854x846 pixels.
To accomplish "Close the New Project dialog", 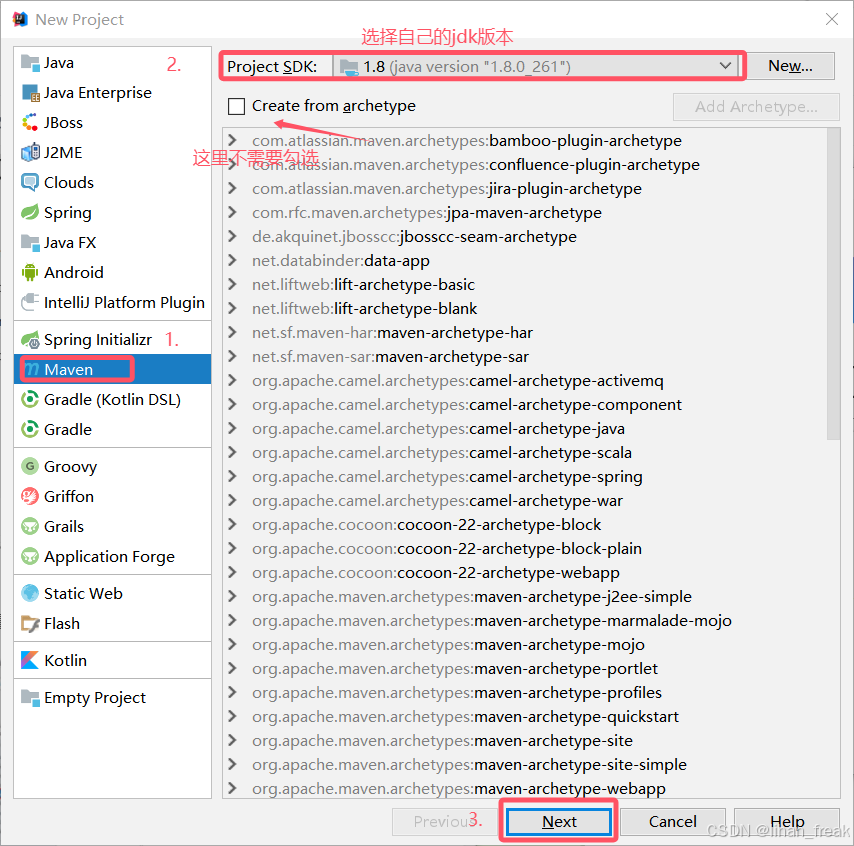I will click(x=832, y=20).
